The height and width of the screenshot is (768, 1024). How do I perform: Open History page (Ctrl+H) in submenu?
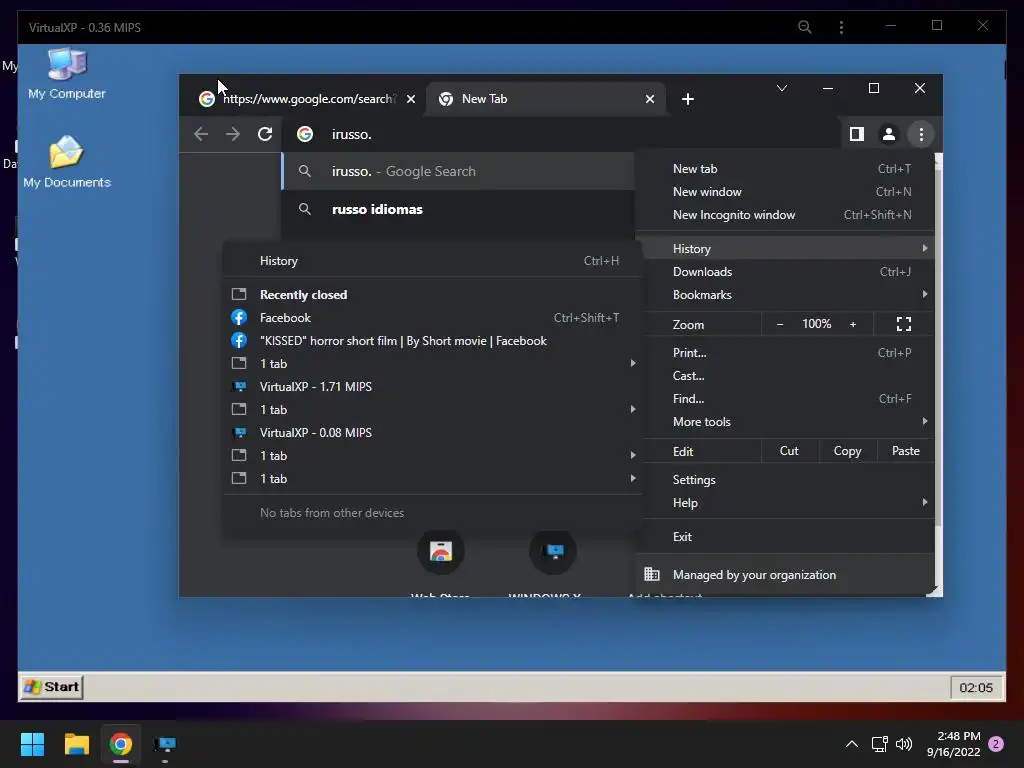[x=432, y=261]
